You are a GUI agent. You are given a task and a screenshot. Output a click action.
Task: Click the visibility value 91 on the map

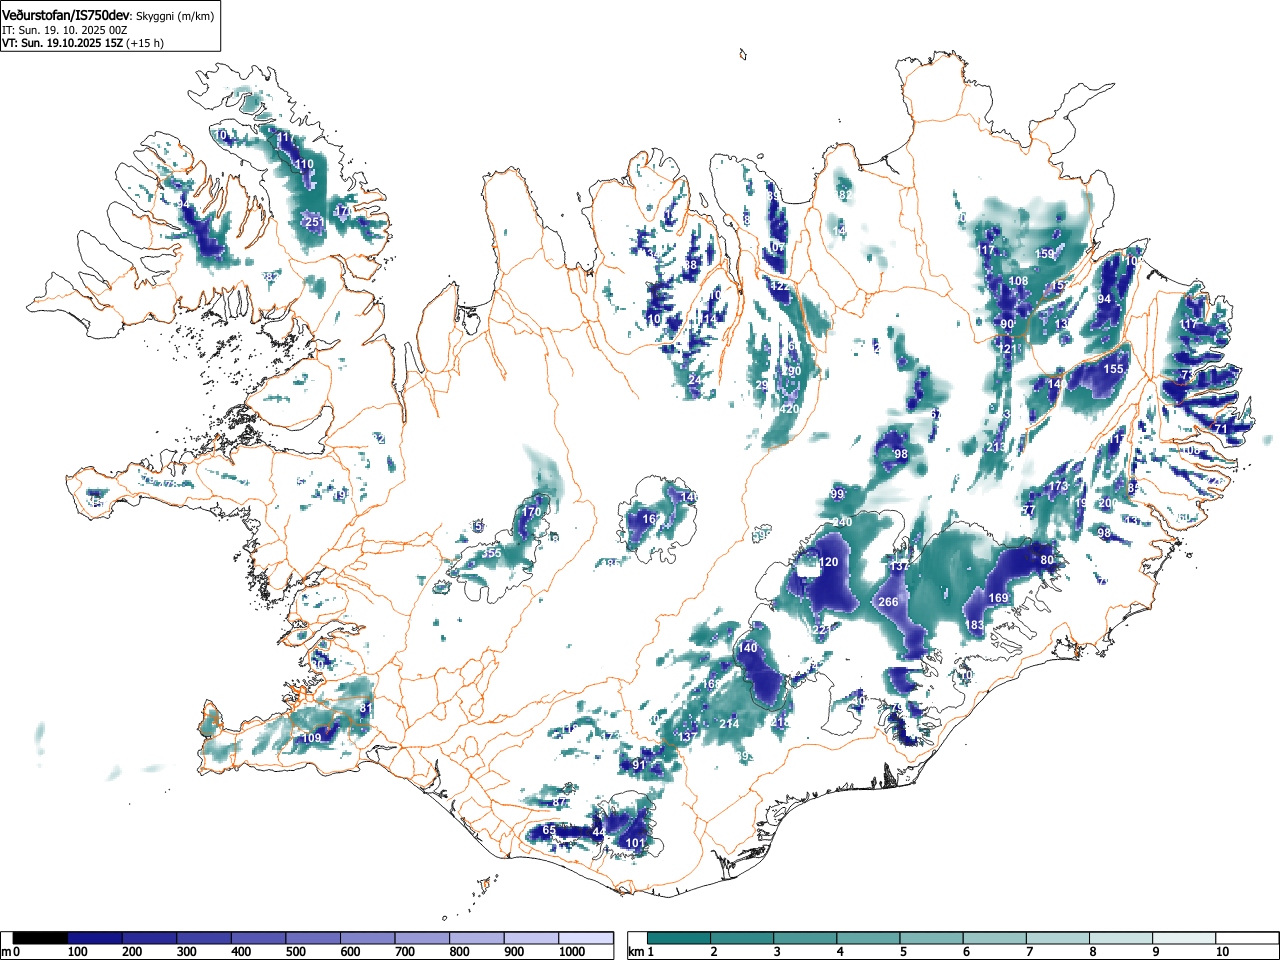point(640,765)
